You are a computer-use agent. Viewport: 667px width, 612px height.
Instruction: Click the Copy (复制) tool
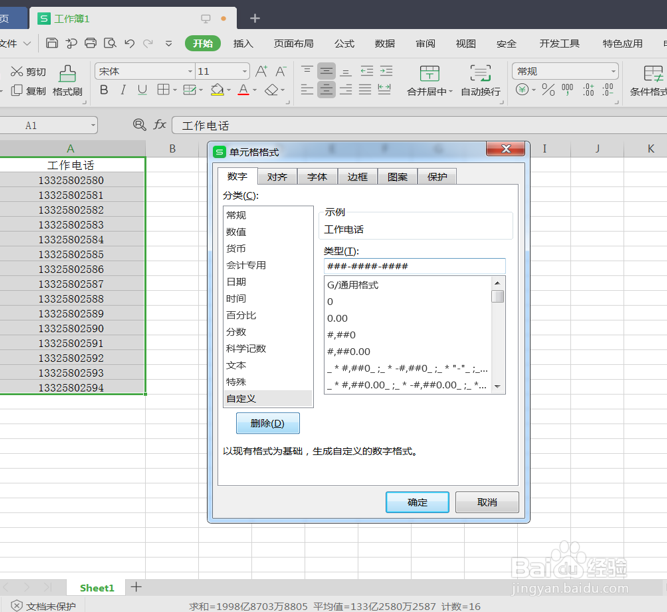coord(28,91)
